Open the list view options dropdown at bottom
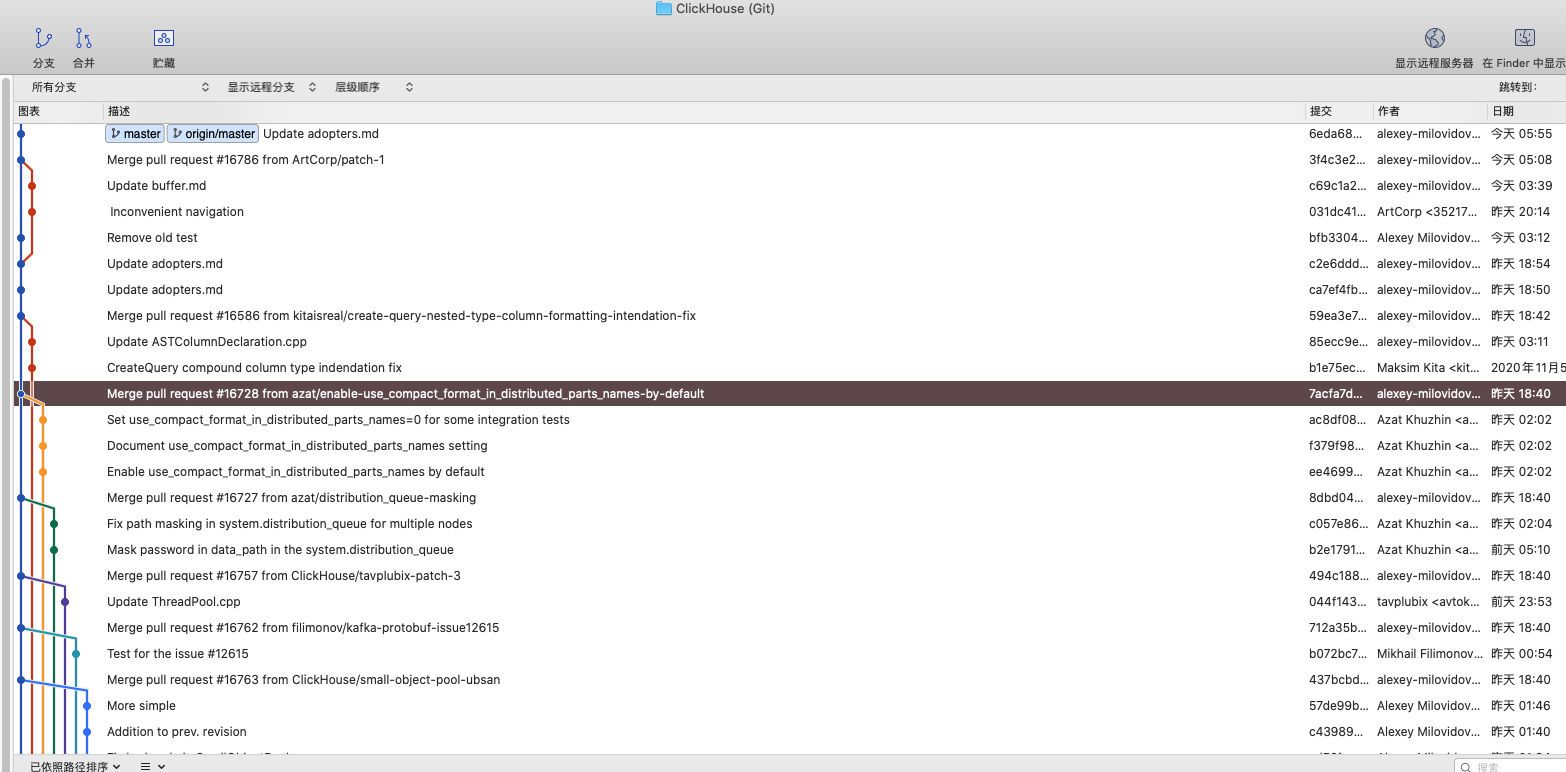This screenshot has height=772, width=1566. 152,766
